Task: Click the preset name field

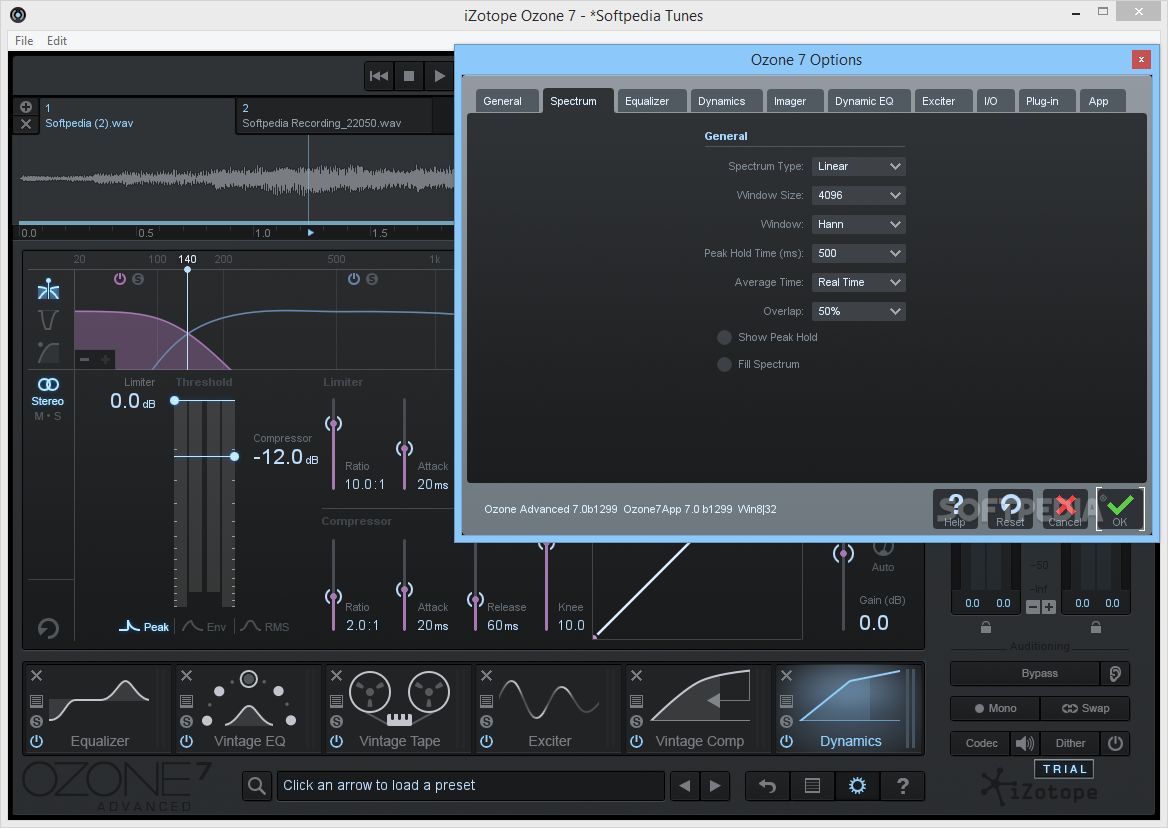Action: (470, 786)
